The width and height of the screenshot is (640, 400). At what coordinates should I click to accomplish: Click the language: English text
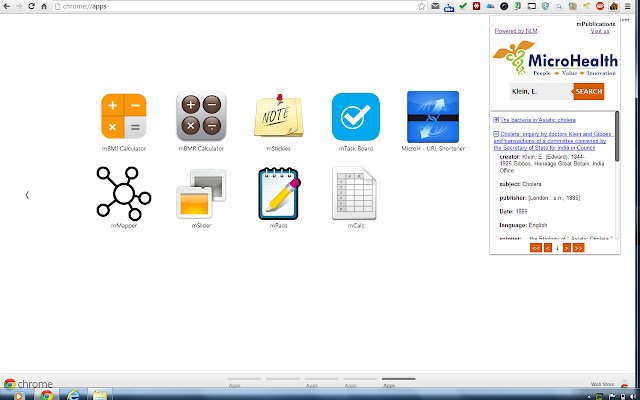click(x=523, y=225)
